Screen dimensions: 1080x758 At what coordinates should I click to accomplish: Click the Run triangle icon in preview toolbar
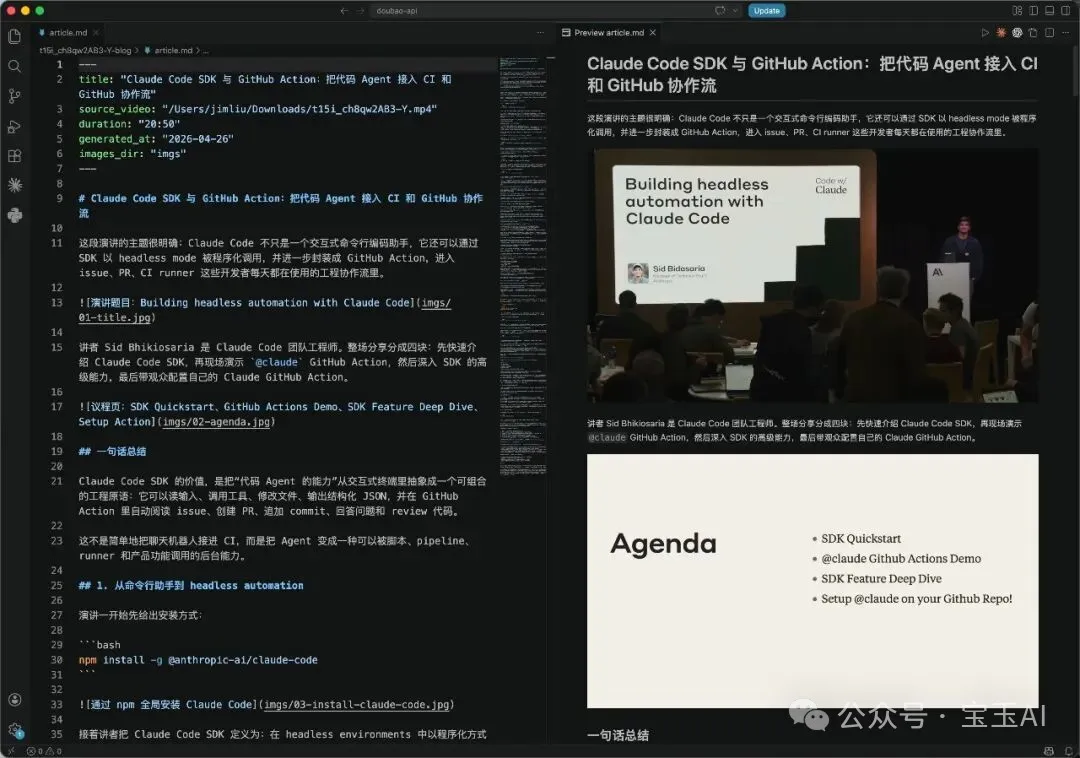tap(985, 32)
